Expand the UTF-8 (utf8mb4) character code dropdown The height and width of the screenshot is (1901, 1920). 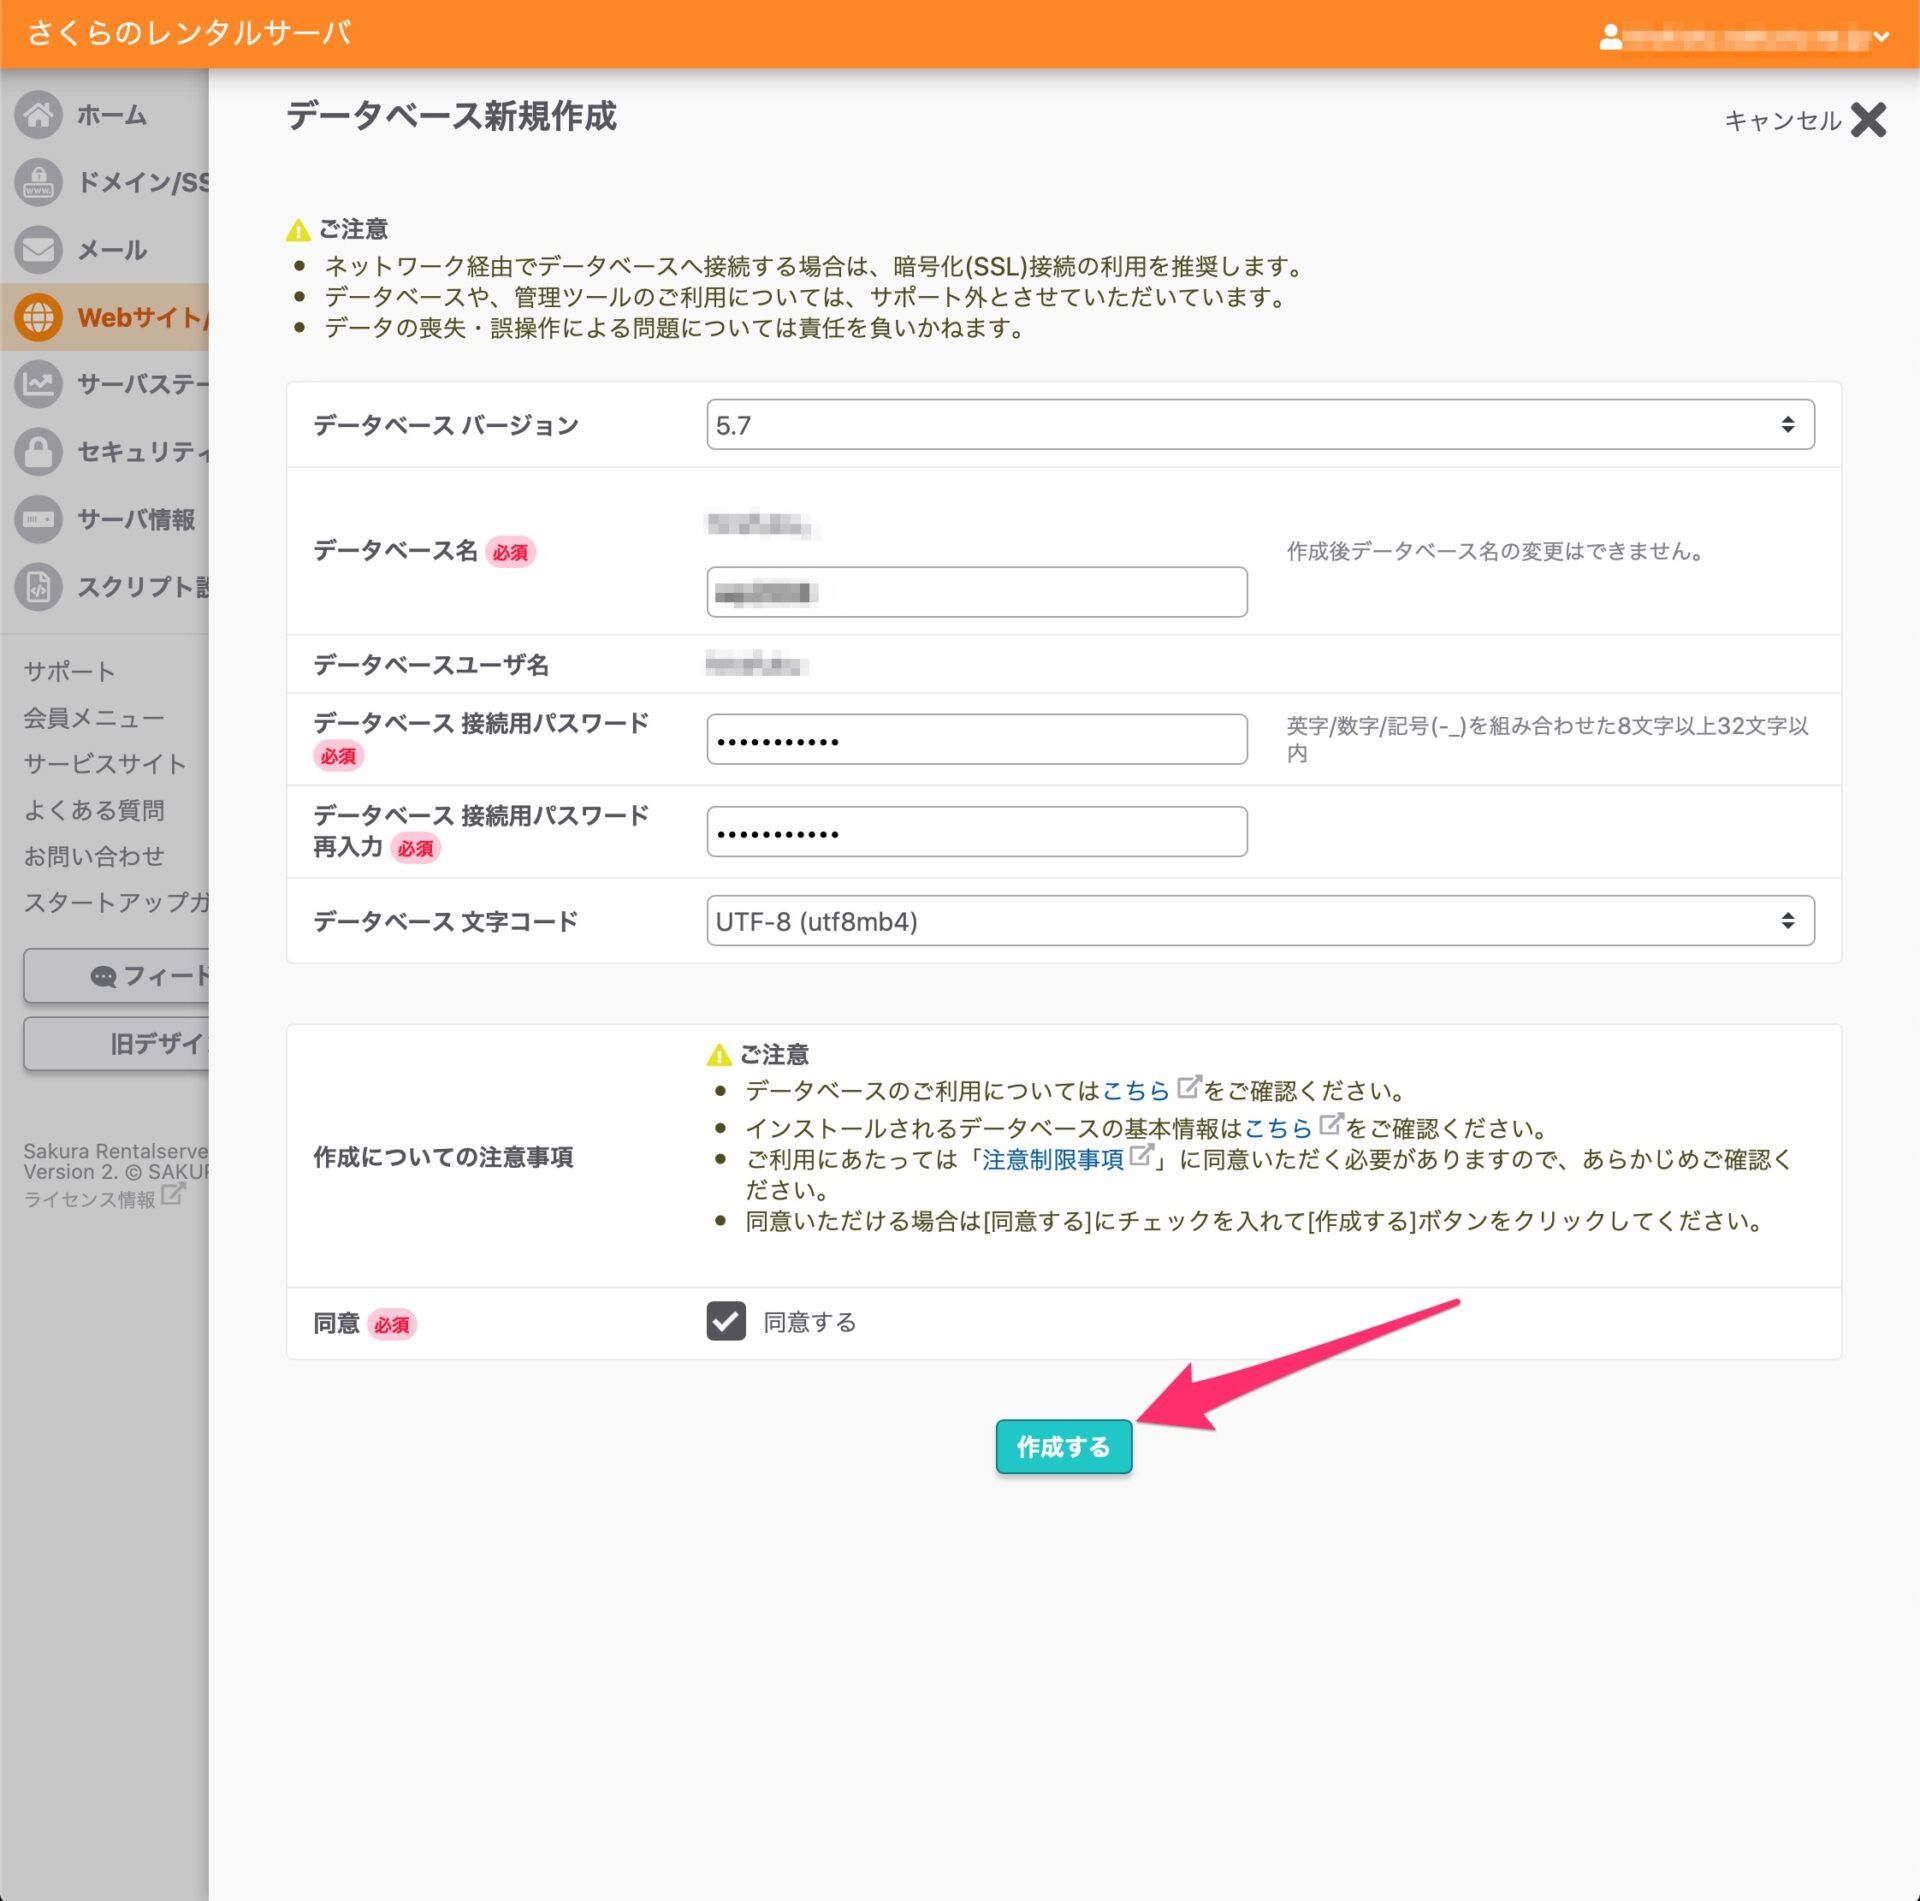click(1260, 921)
